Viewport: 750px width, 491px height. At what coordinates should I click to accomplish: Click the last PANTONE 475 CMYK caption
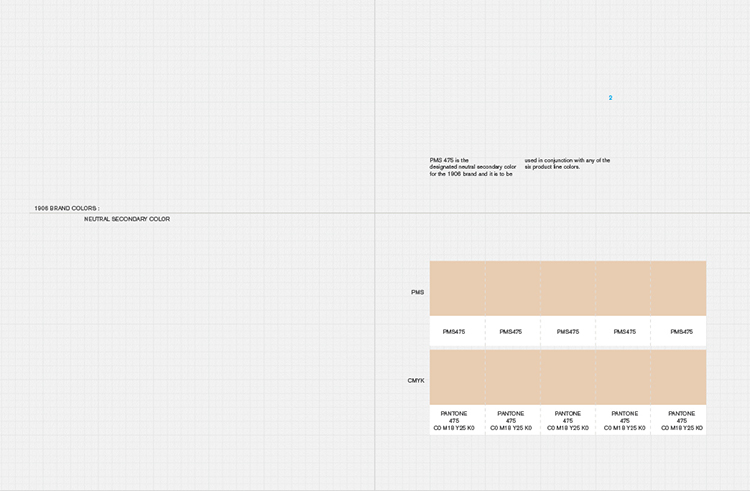click(x=681, y=420)
